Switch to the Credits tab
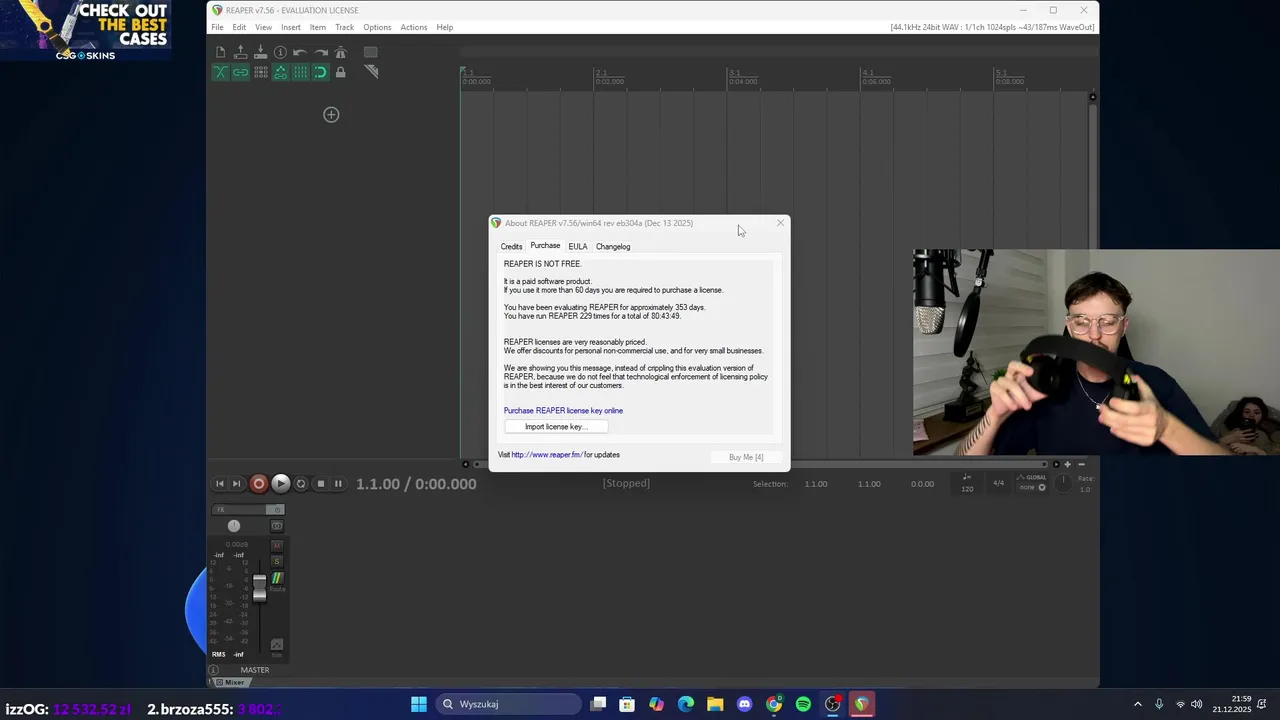This screenshot has height=720, width=1280. click(511, 246)
